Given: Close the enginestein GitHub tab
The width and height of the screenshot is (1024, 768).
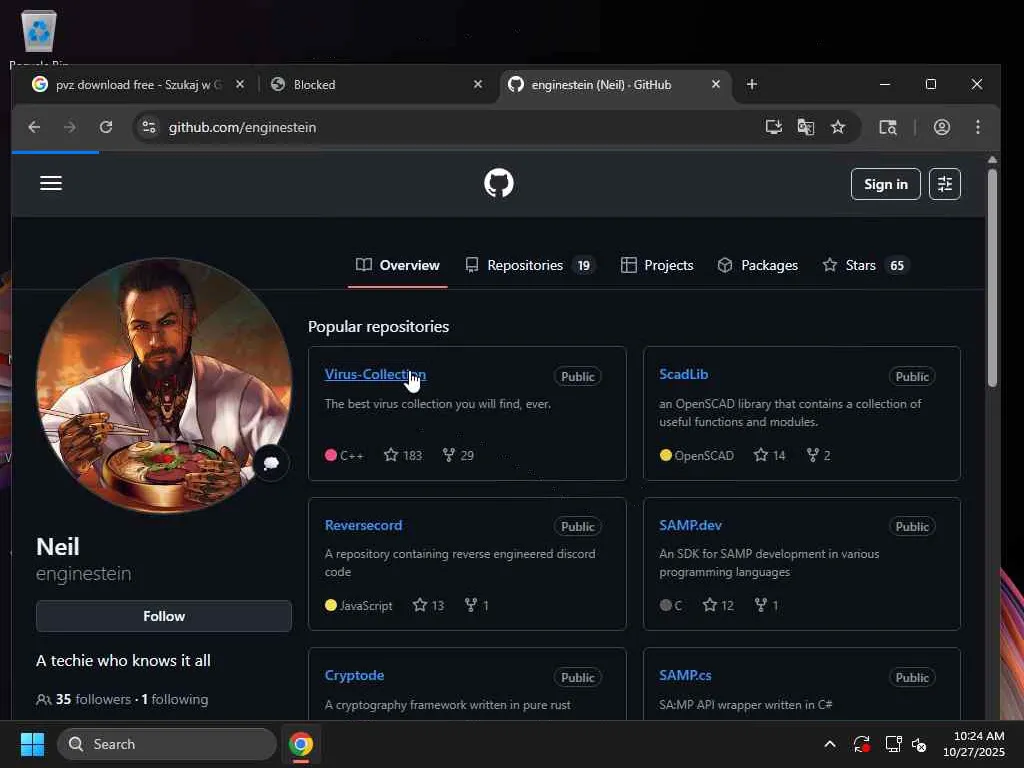Looking at the screenshot, I should (716, 84).
